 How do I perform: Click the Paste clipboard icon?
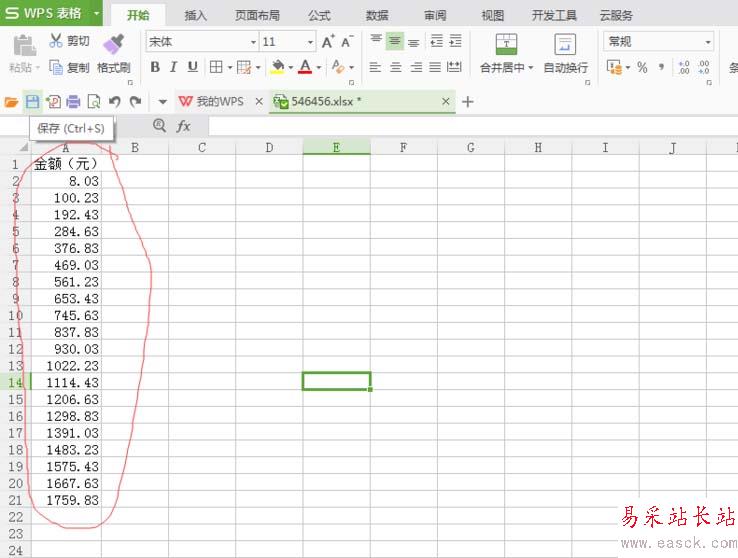[24, 46]
